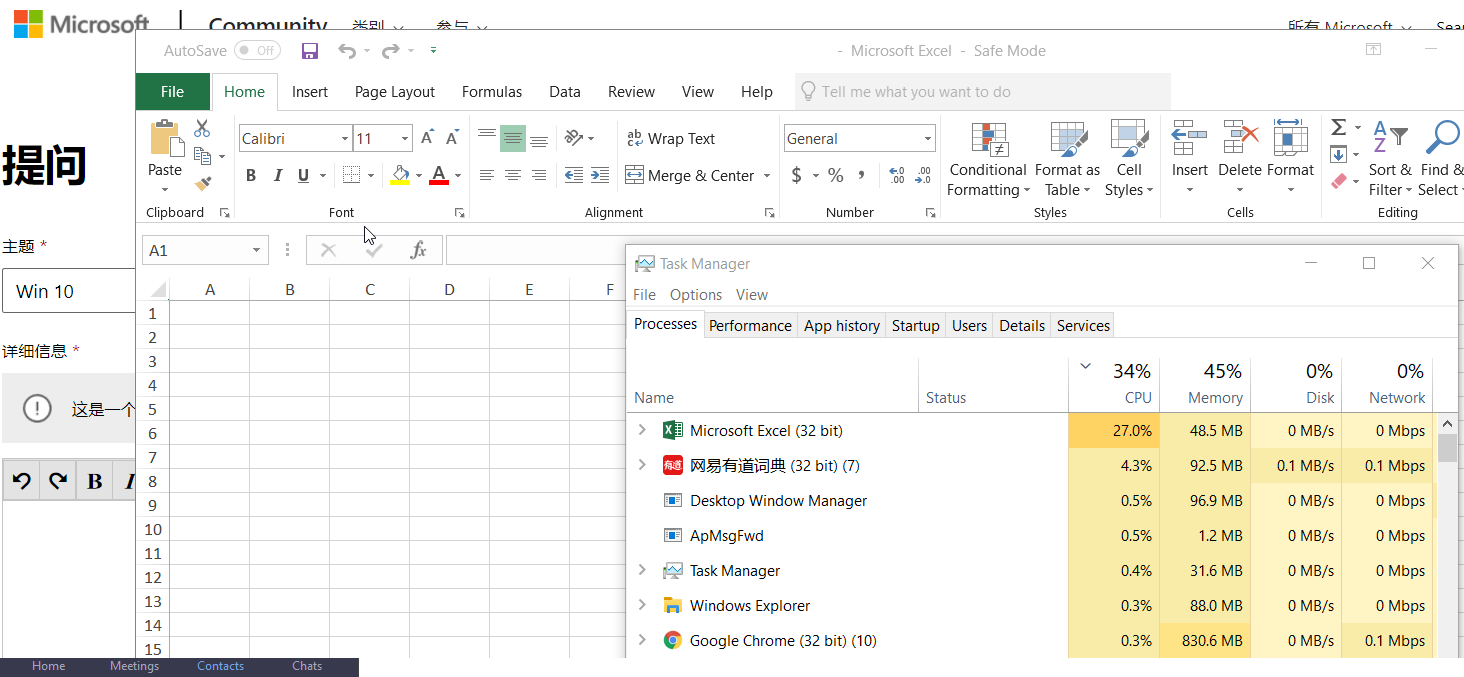This screenshot has width=1464, height=677.
Task: Open Options menu in Task Manager
Action: pyautogui.click(x=696, y=294)
